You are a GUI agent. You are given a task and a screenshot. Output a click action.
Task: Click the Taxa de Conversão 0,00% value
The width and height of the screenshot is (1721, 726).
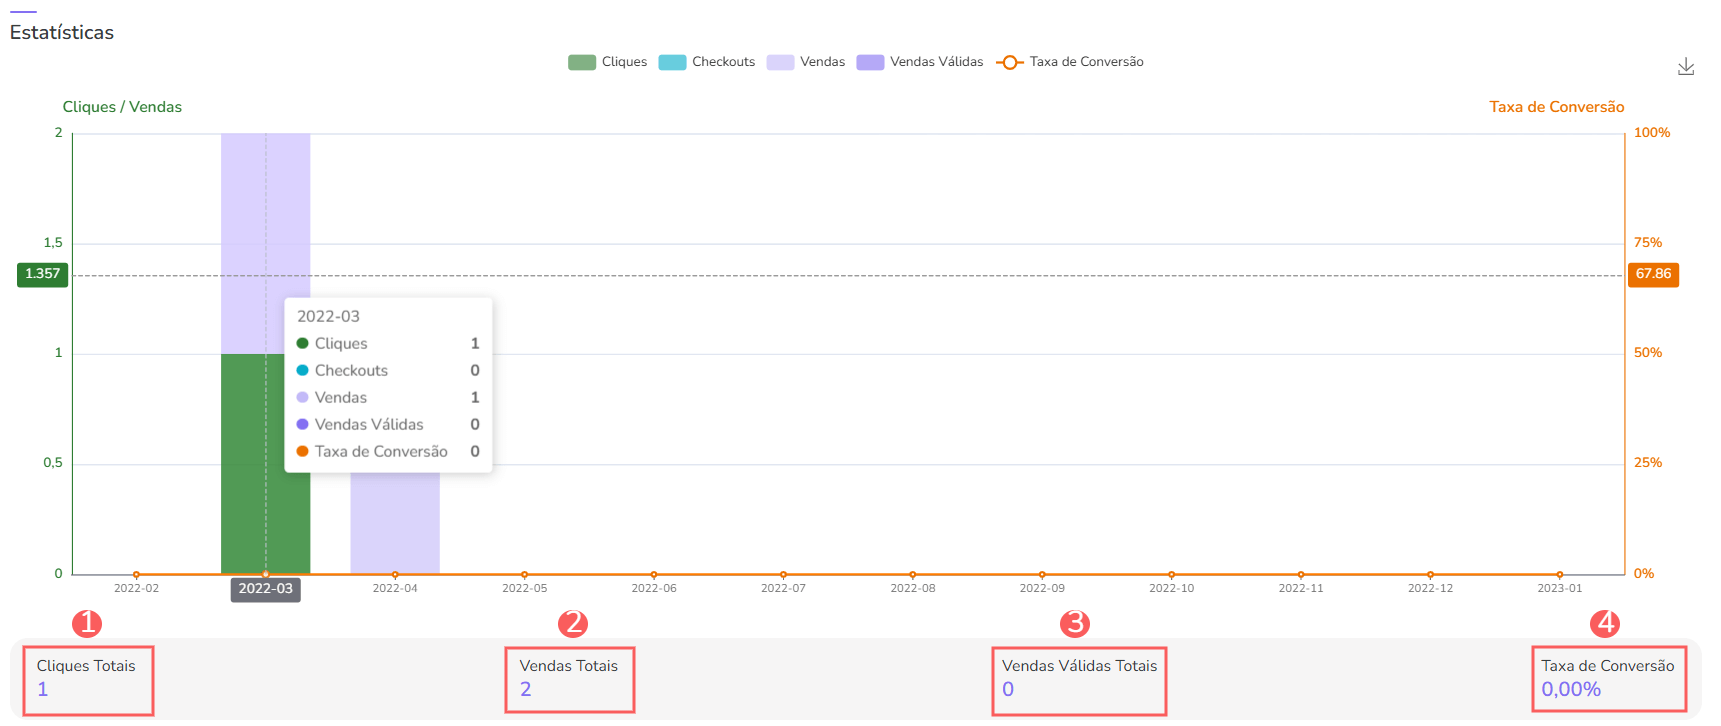tap(1571, 689)
